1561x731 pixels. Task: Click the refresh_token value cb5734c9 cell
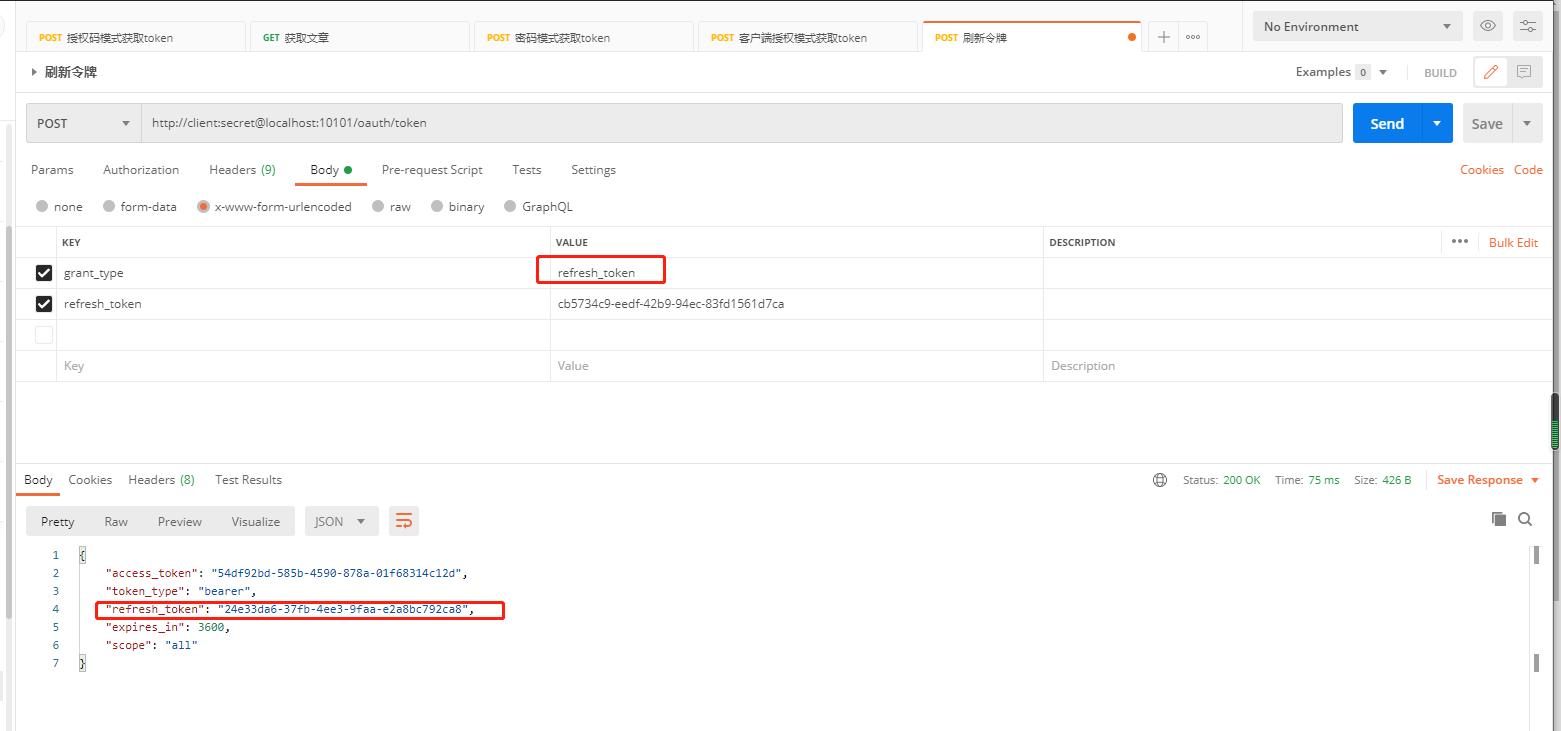coord(797,304)
